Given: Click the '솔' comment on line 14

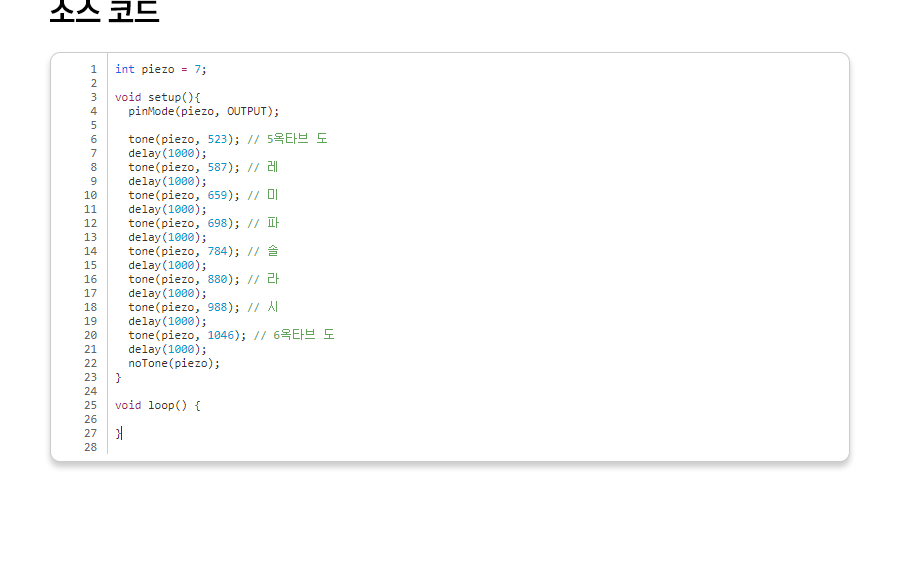Looking at the screenshot, I should pyautogui.click(x=273, y=251).
